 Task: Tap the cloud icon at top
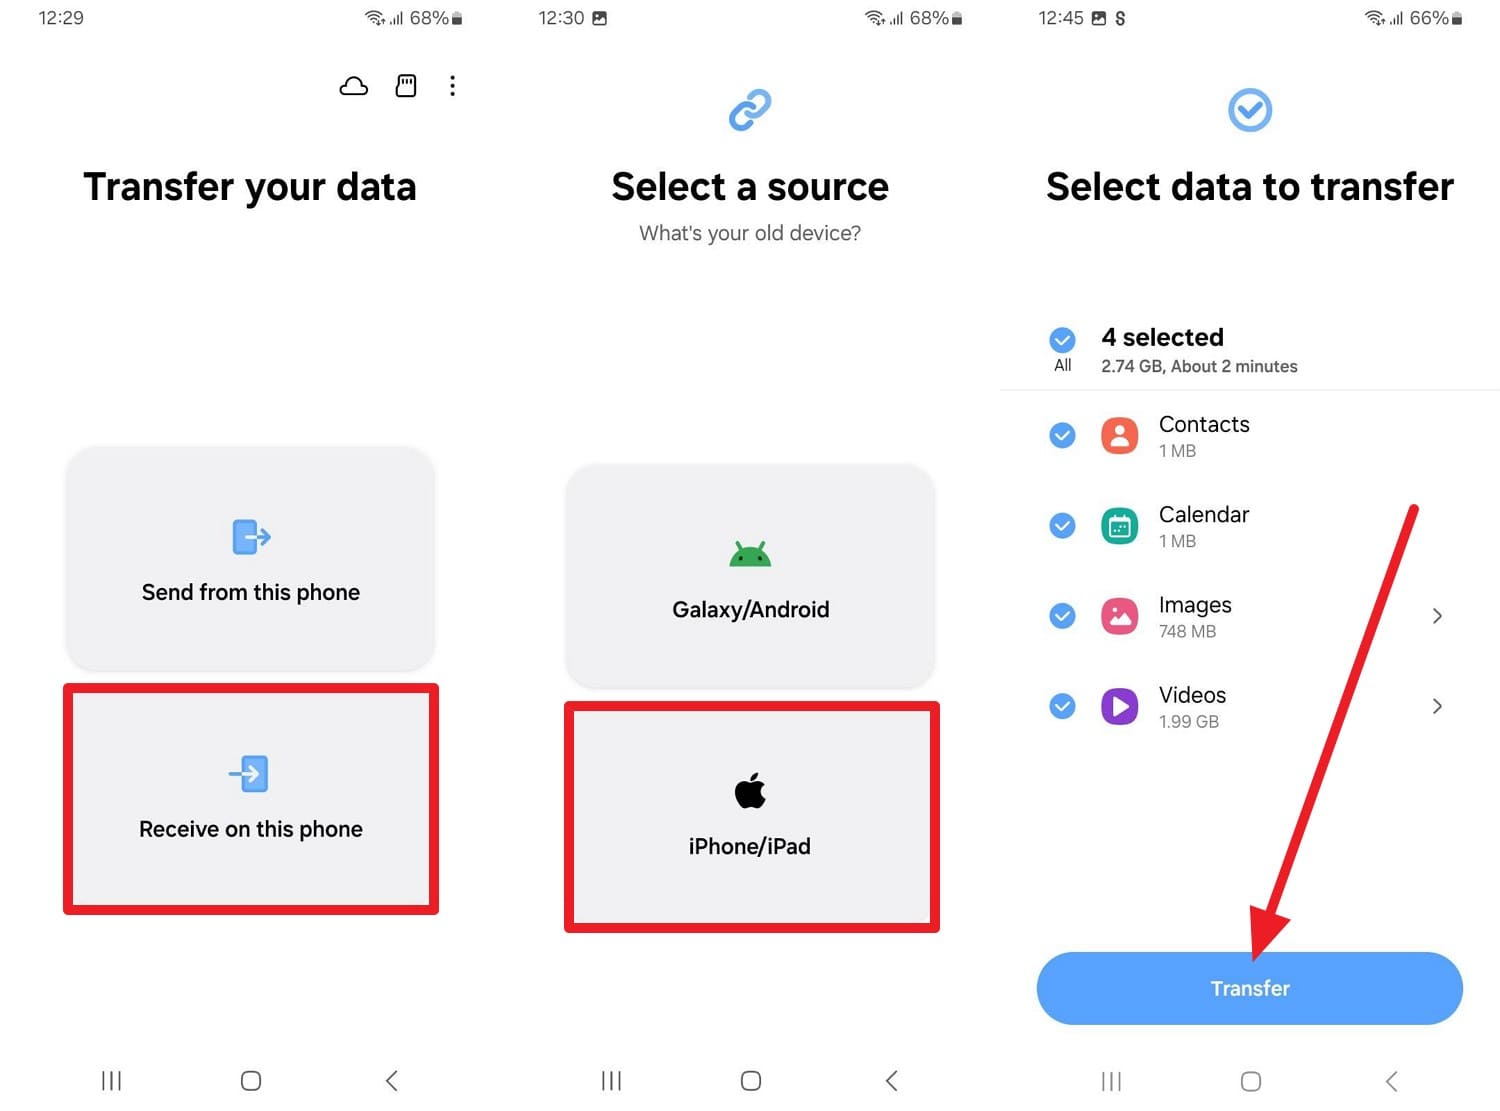pos(353,86)
